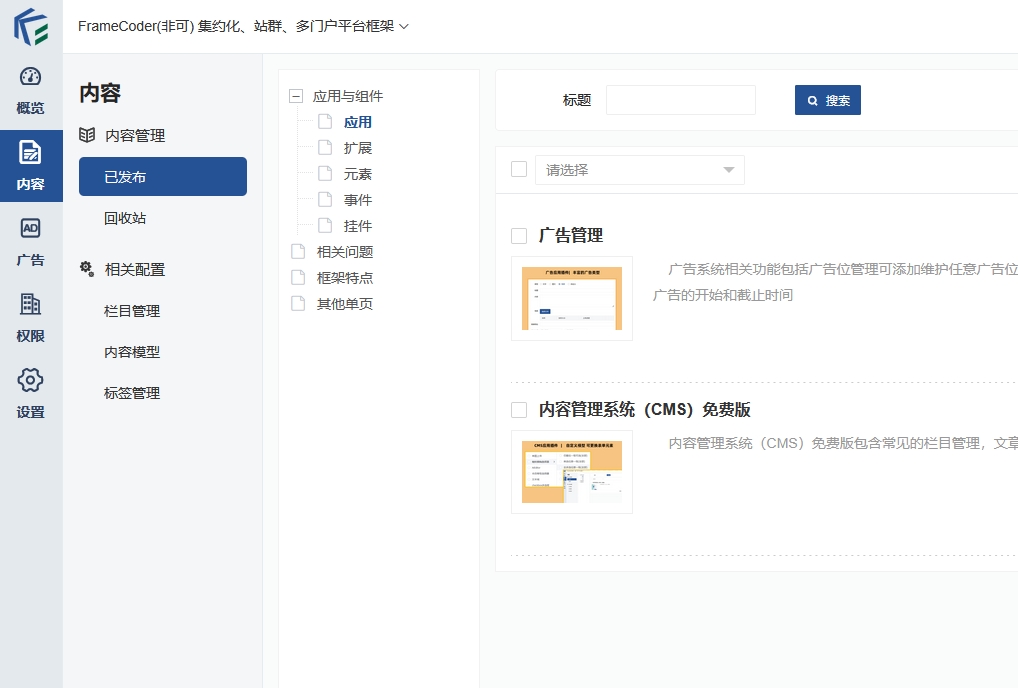Open the 广告管理 thumbnail image

tap(571, 298)
